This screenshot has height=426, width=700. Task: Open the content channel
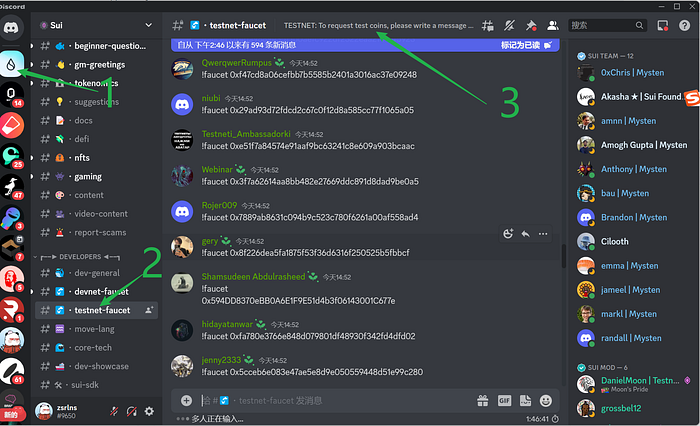click(96, 195)
